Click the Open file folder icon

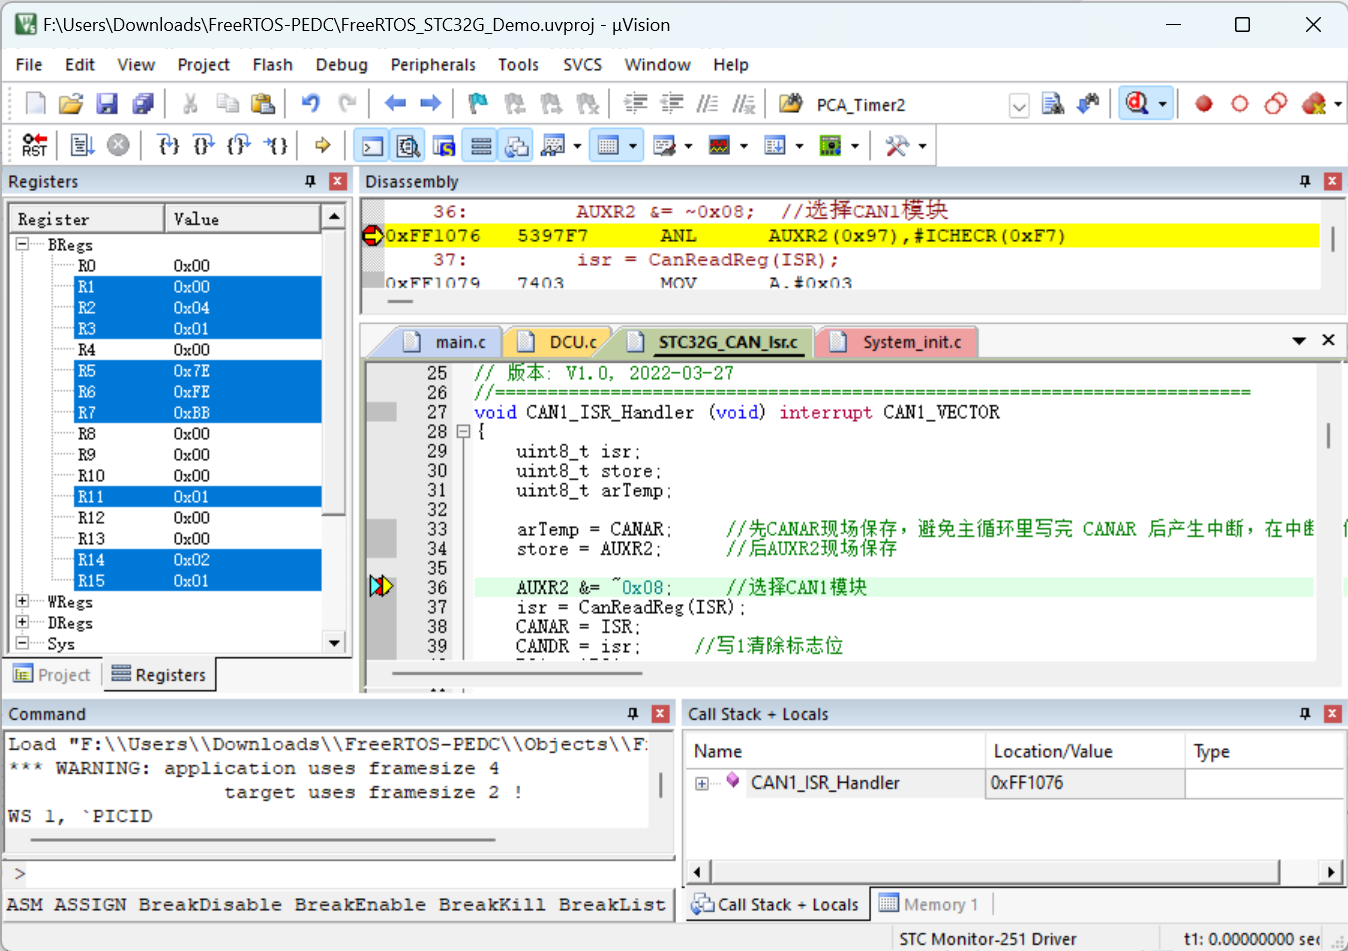click(x=71, y=104)
